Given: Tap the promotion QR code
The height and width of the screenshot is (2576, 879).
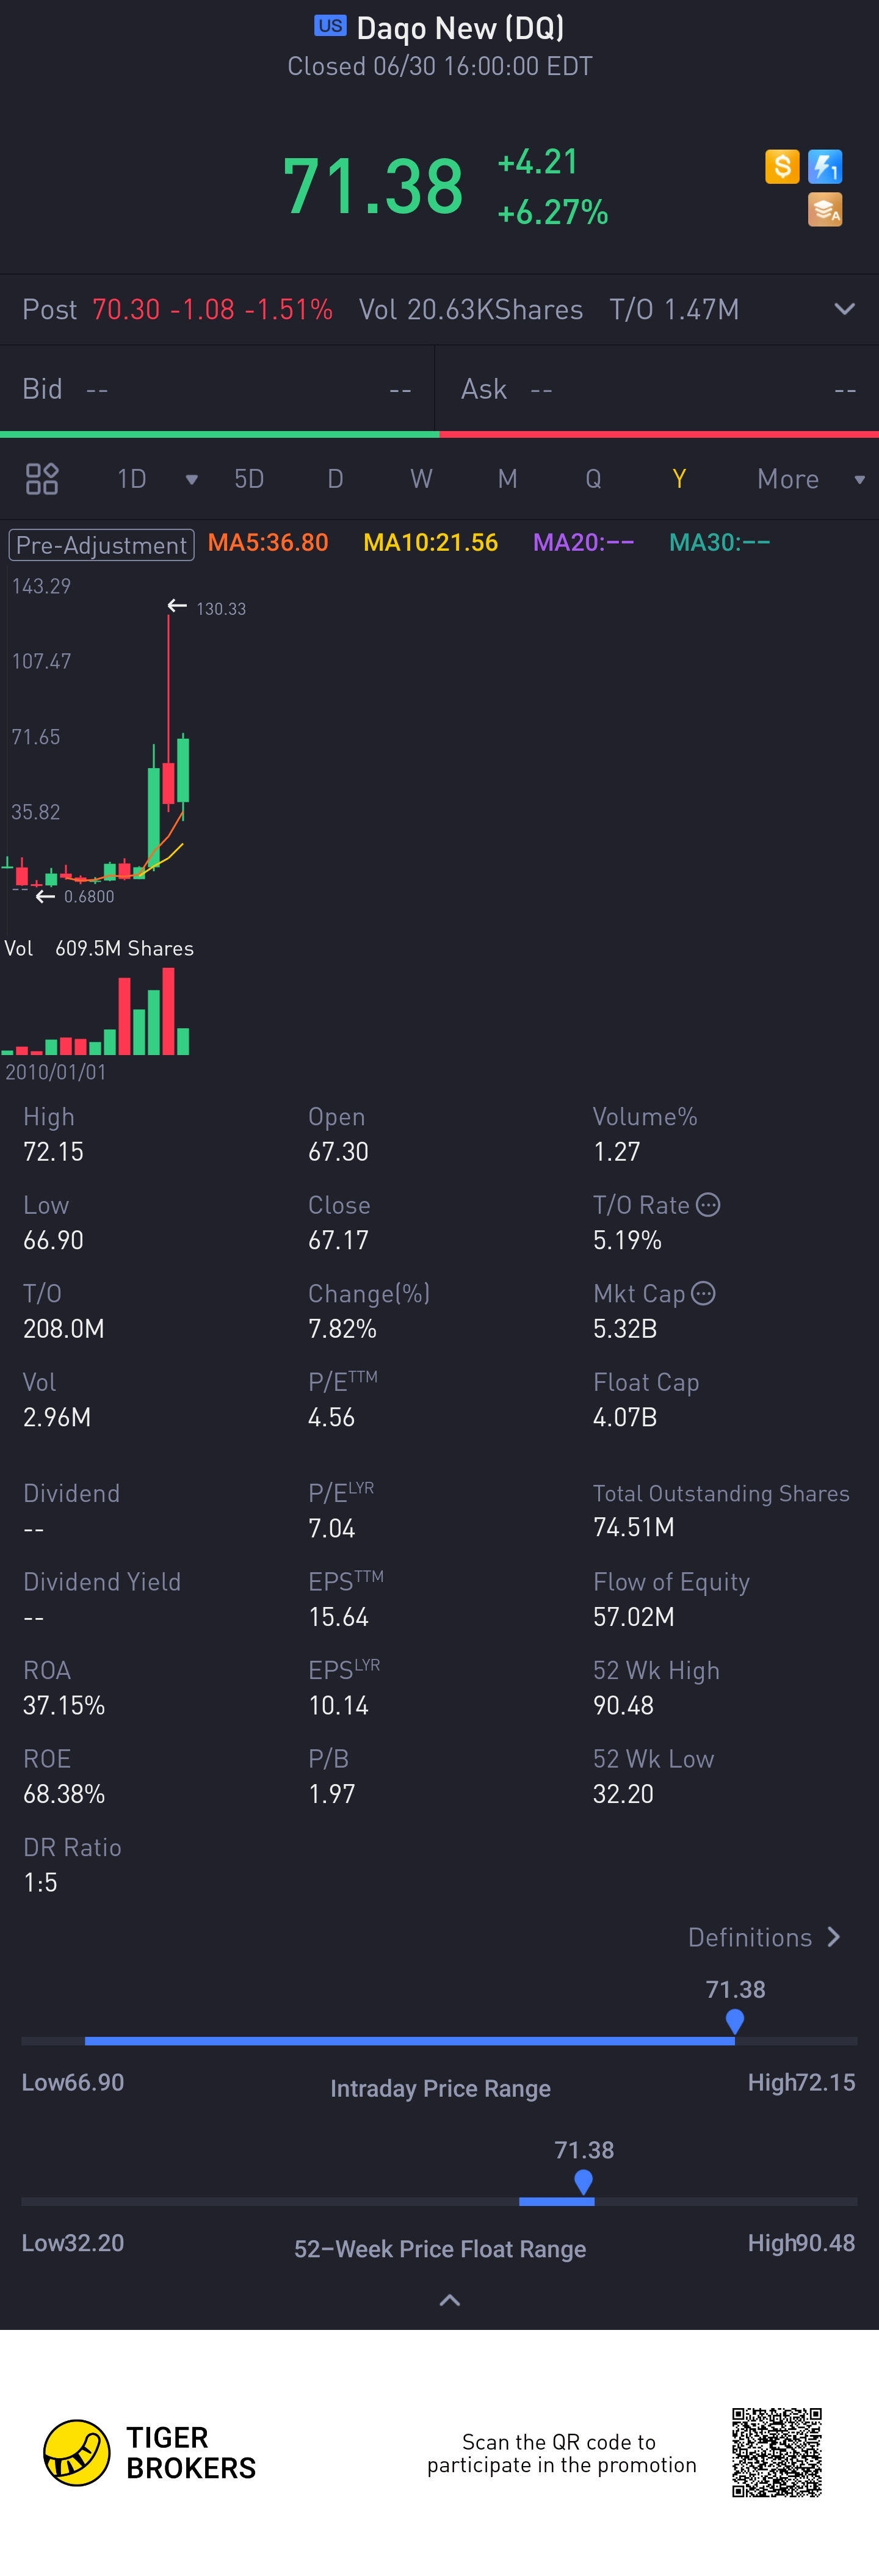Looking at the screenshot, I should click(776, 2452).
